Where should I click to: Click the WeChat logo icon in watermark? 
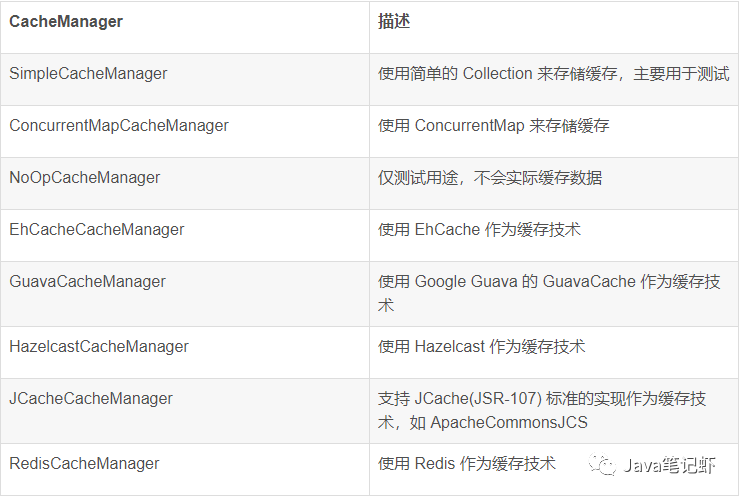click(x=602, y=464)
